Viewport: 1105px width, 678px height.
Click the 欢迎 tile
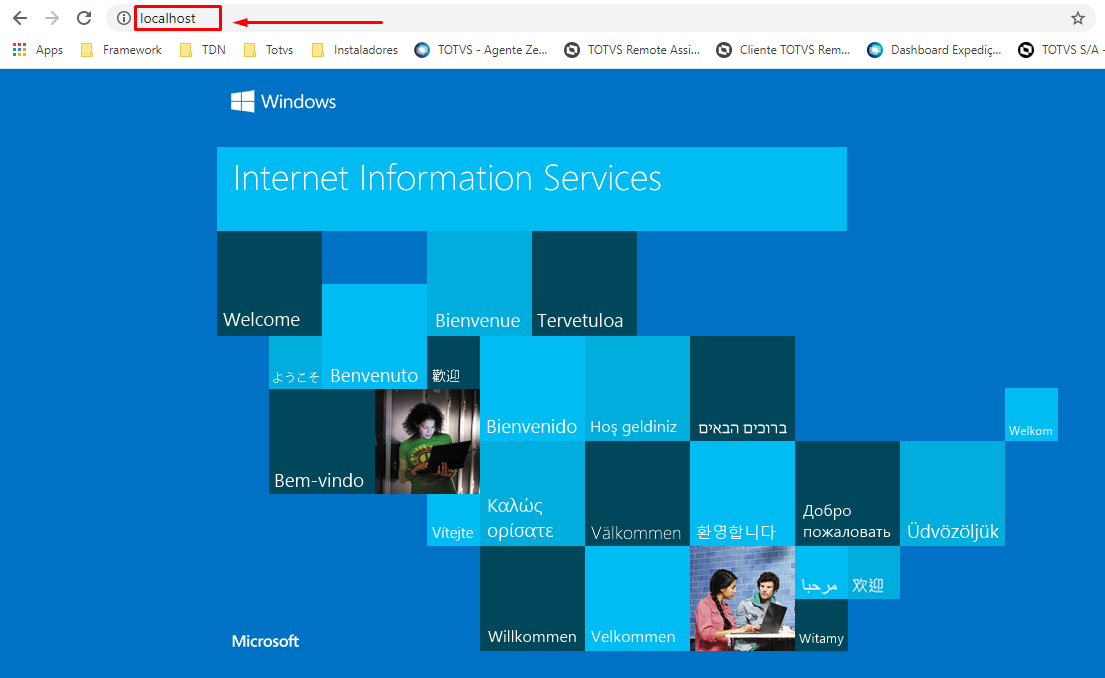pyautogui.click(x=874, y=572)
